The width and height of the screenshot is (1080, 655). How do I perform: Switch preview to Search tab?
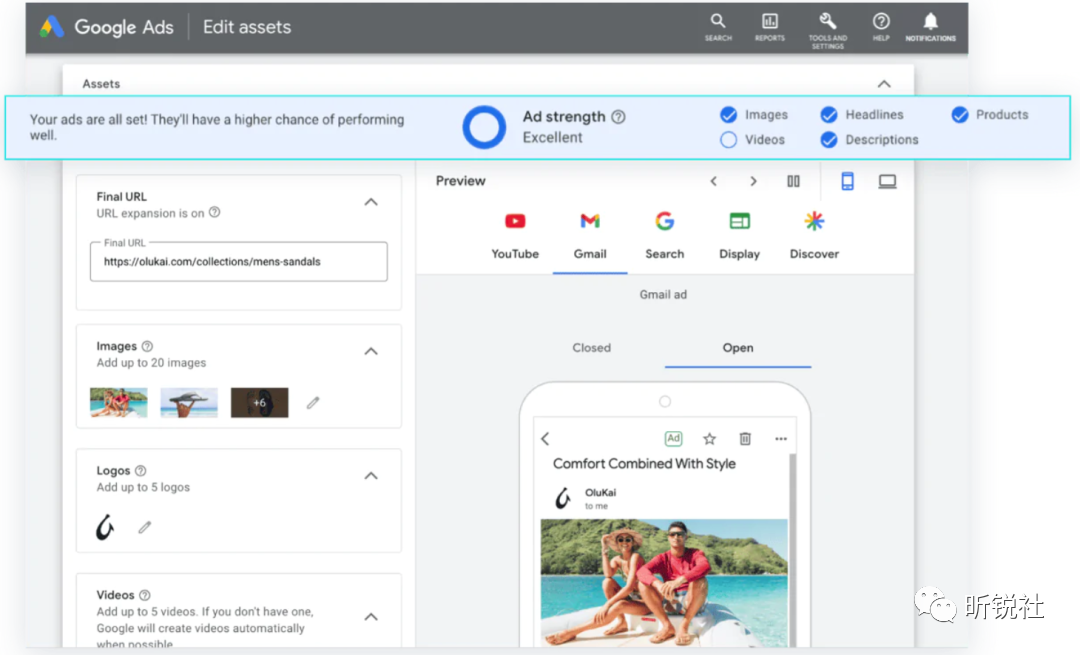(x=665, y=236)
